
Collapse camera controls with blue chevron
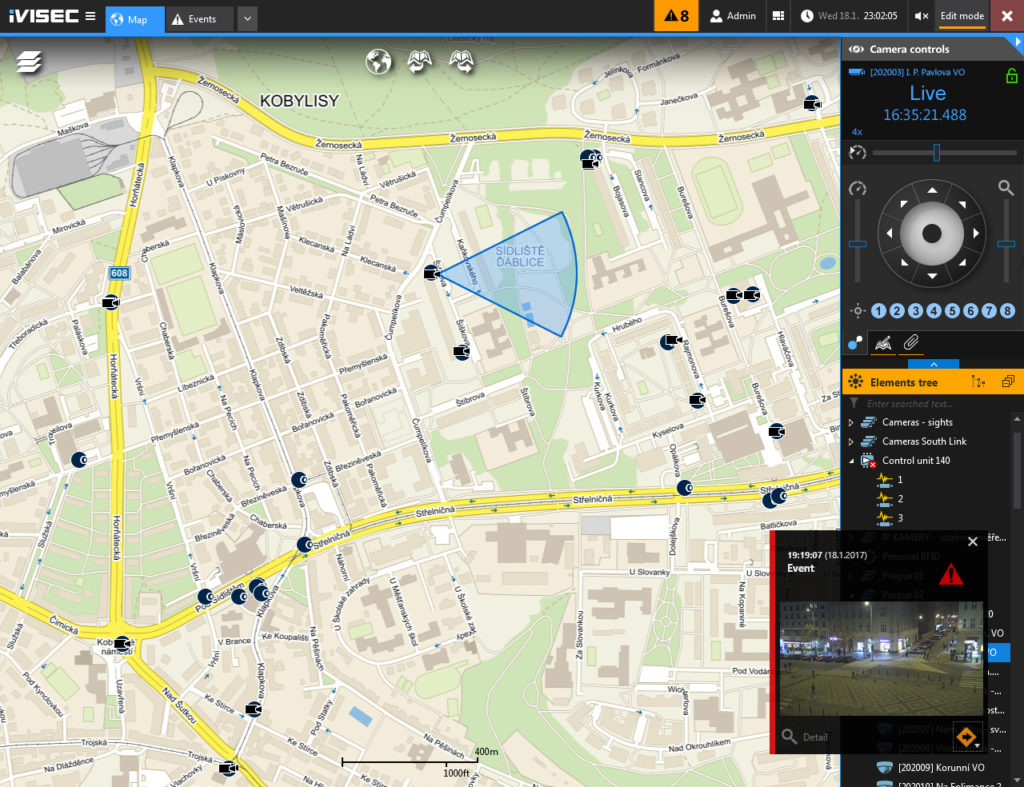(x=933, y=364)
